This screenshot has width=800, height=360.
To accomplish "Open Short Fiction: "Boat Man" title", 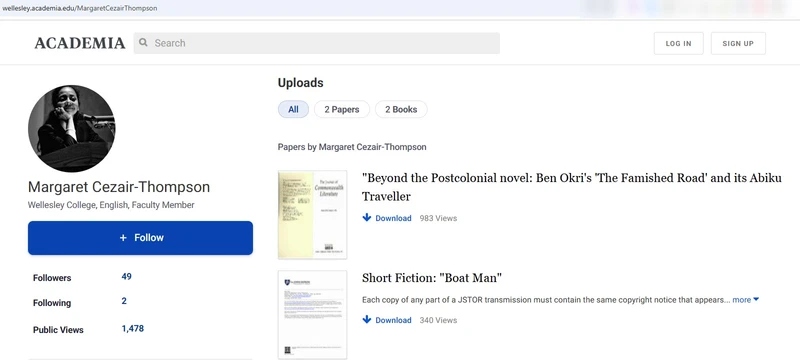I will click(432, 278).
